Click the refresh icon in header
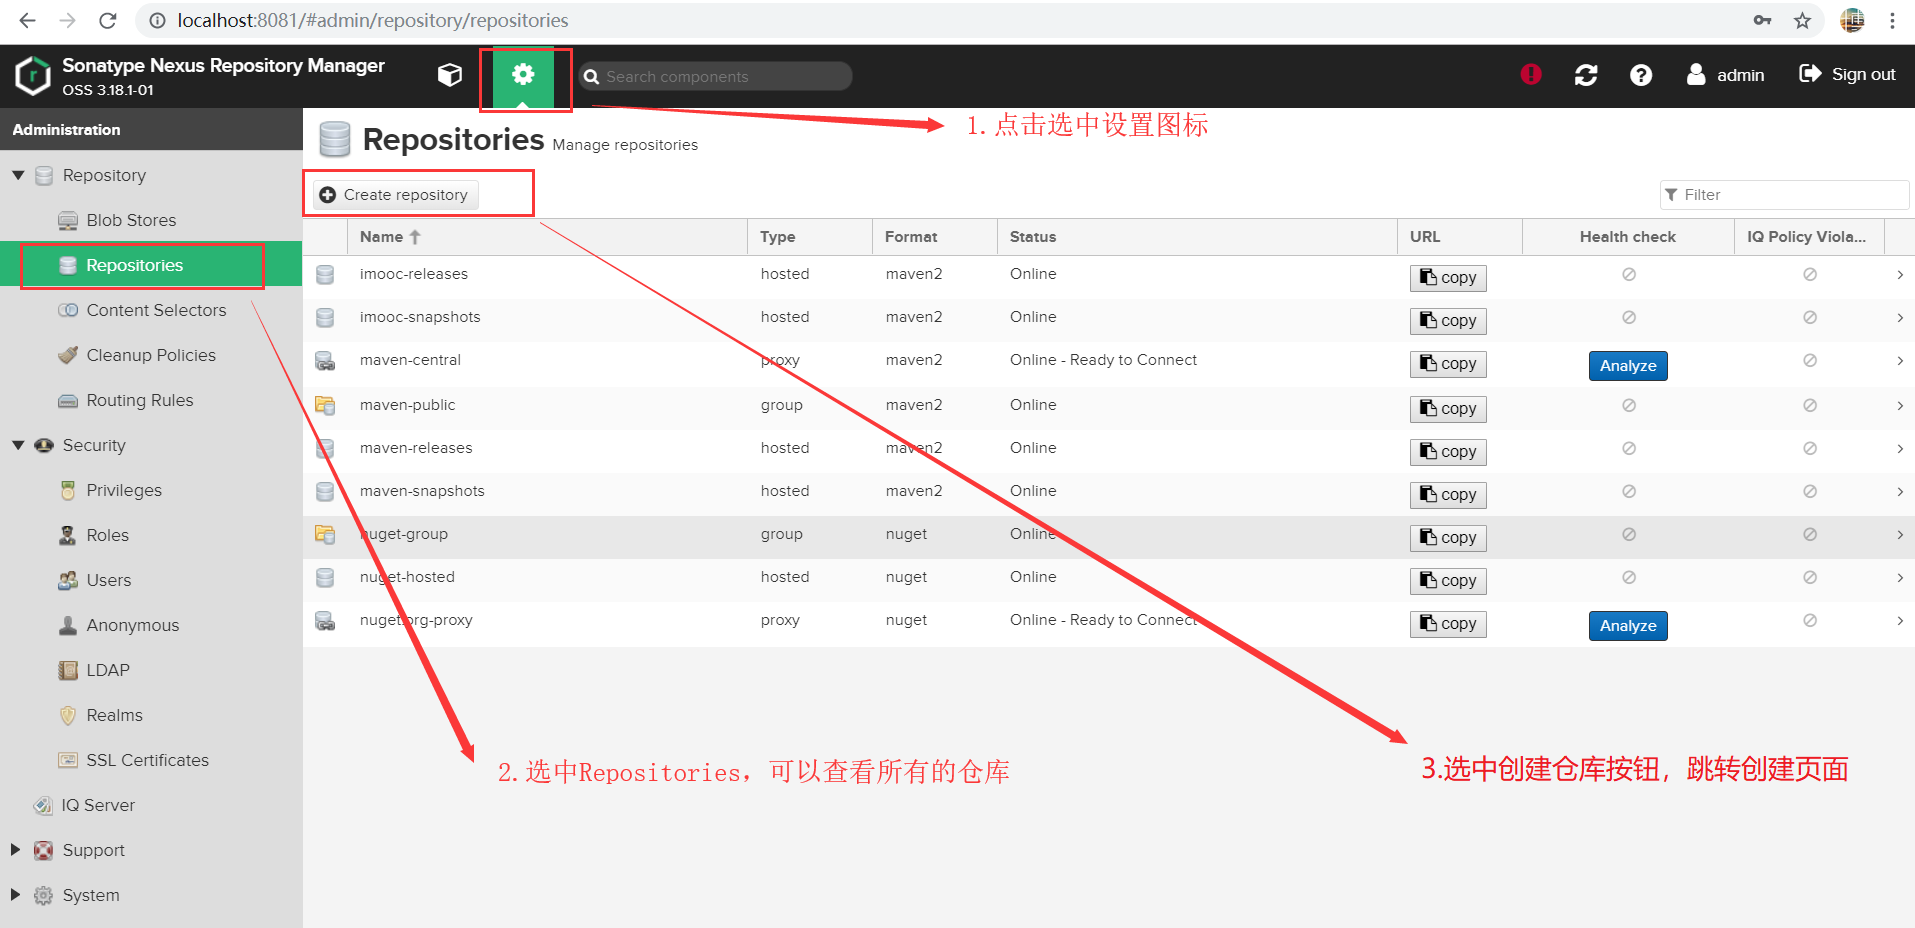This screenshot has width=1915, height=928. coord(1586,75)
